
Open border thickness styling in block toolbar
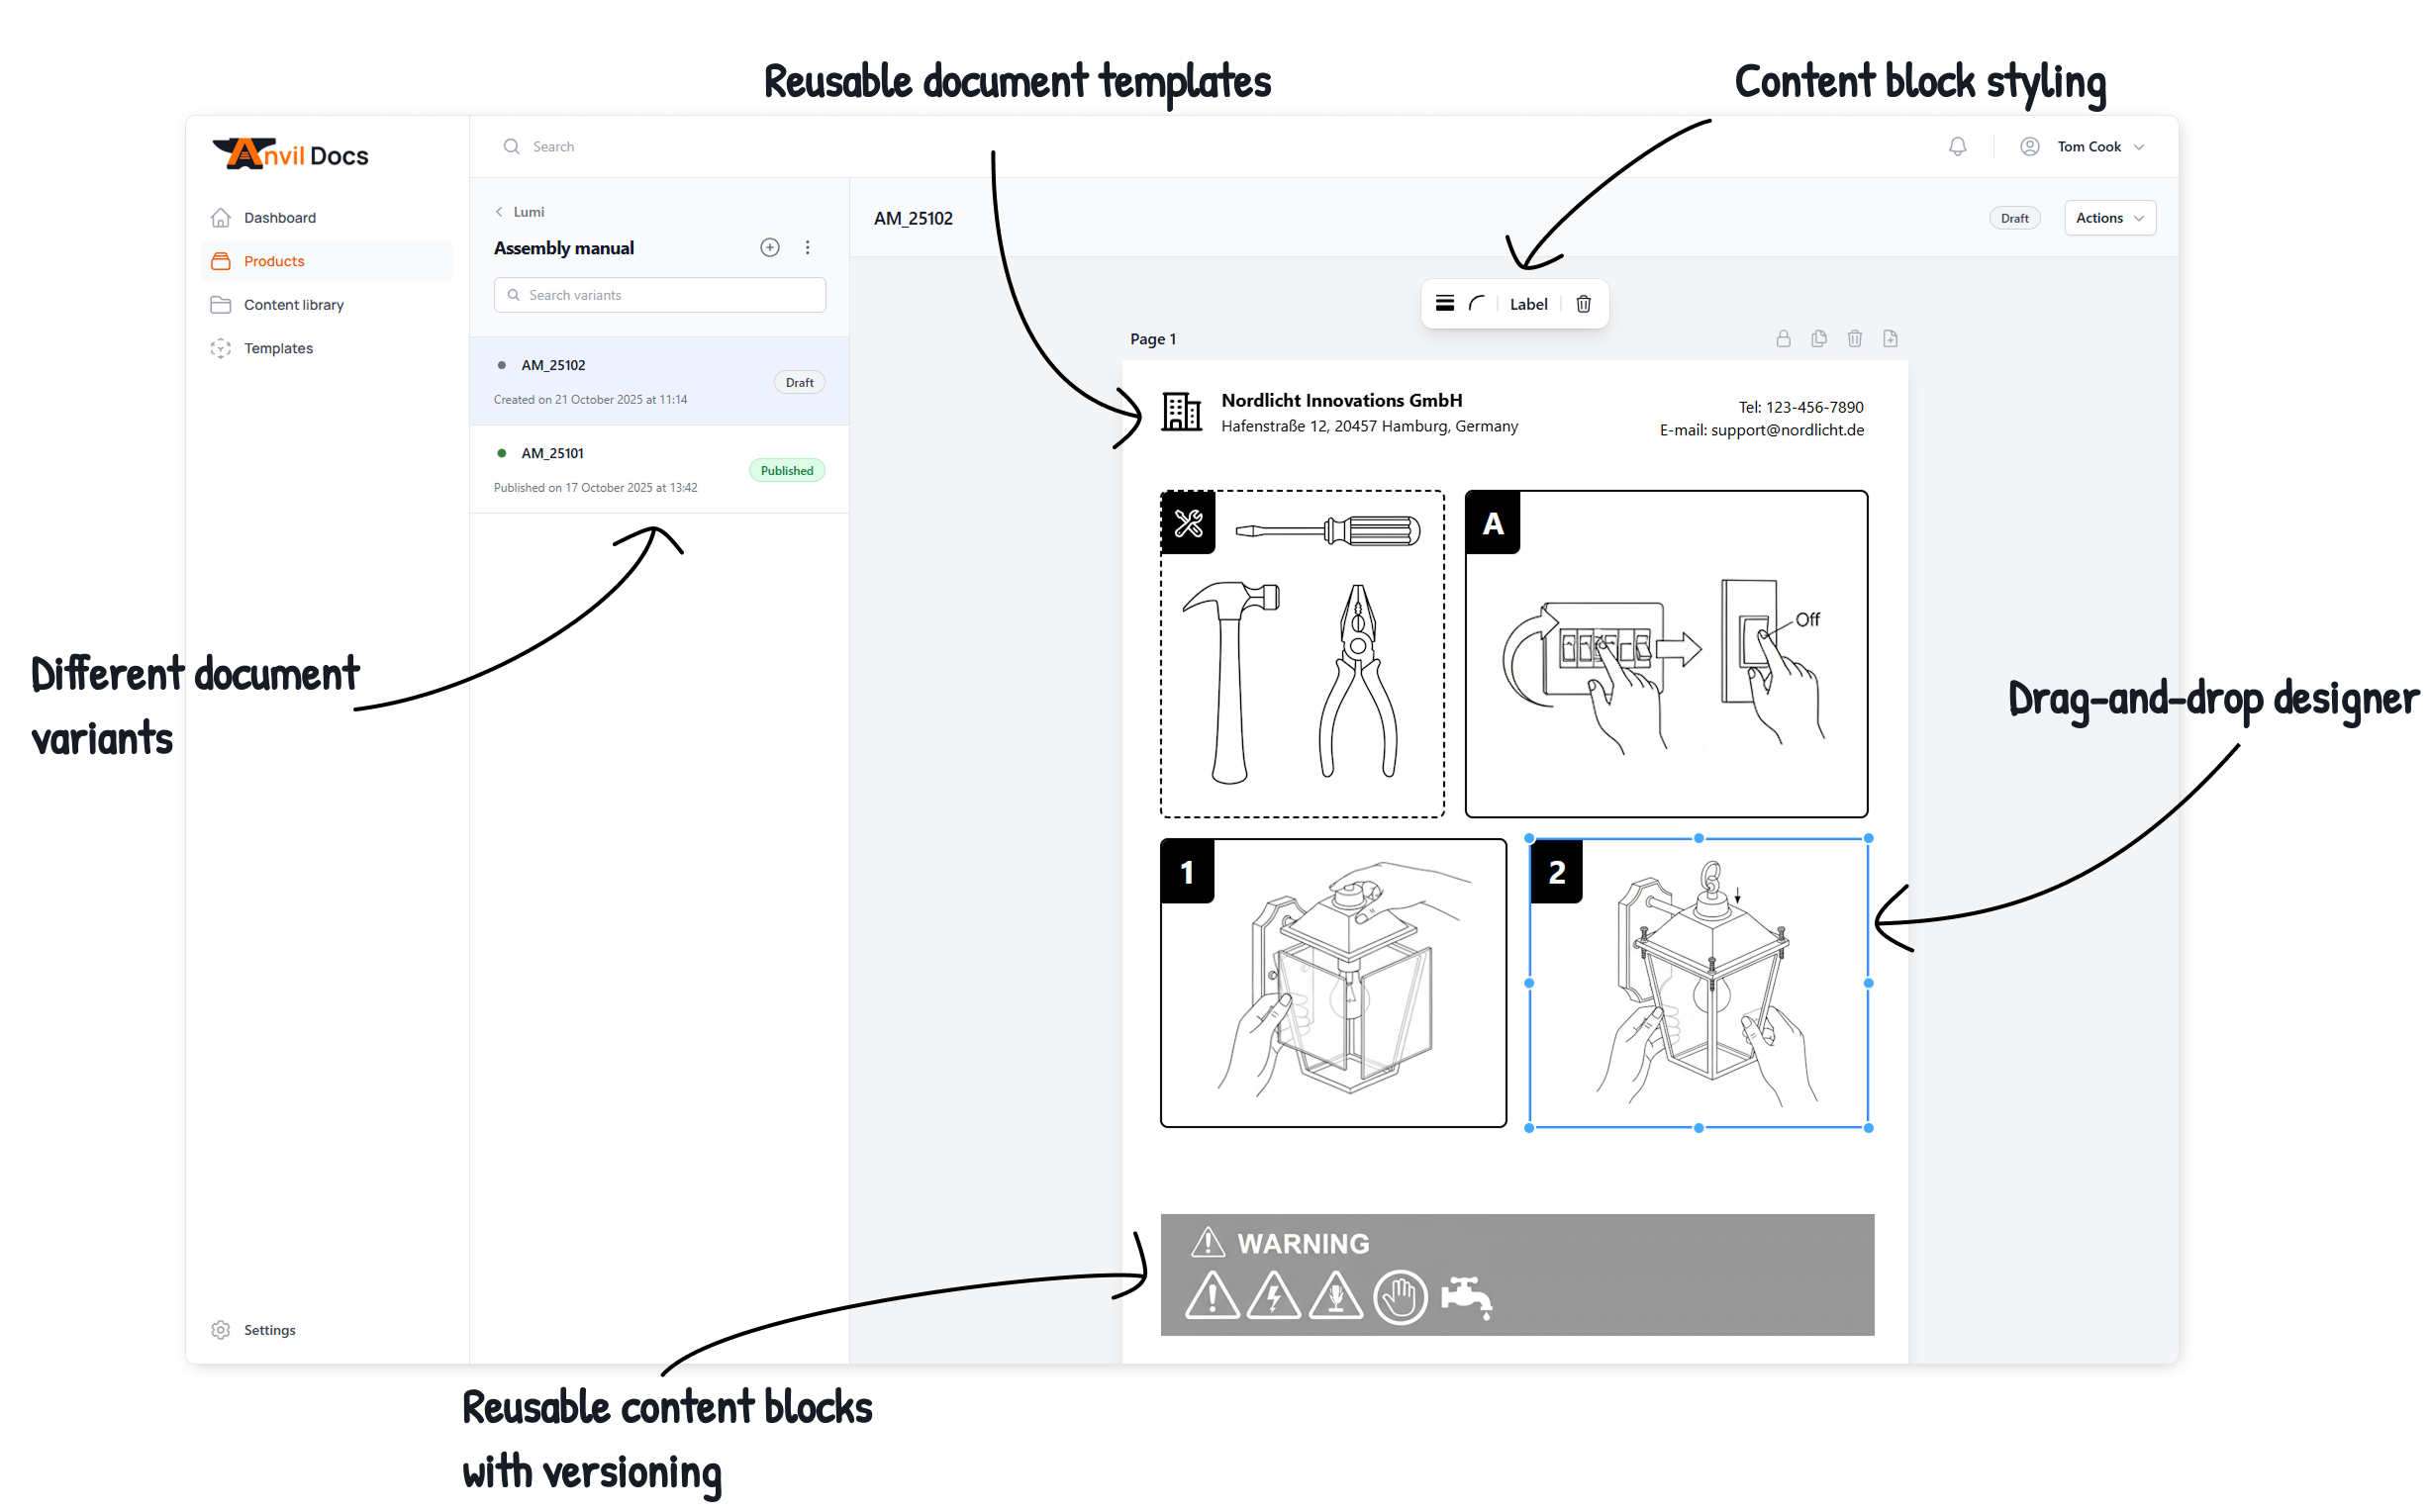[1446, 303]
